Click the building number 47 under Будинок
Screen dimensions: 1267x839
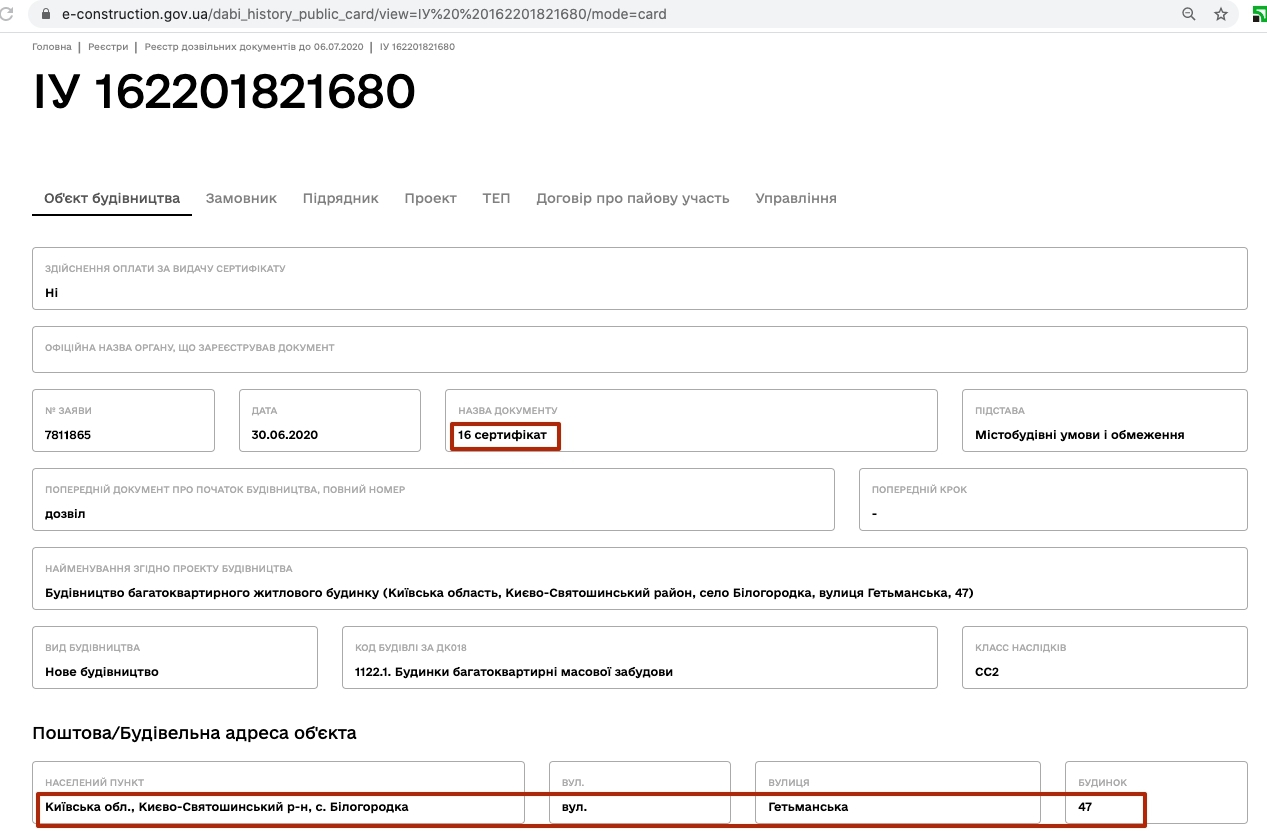point(1086,806)
